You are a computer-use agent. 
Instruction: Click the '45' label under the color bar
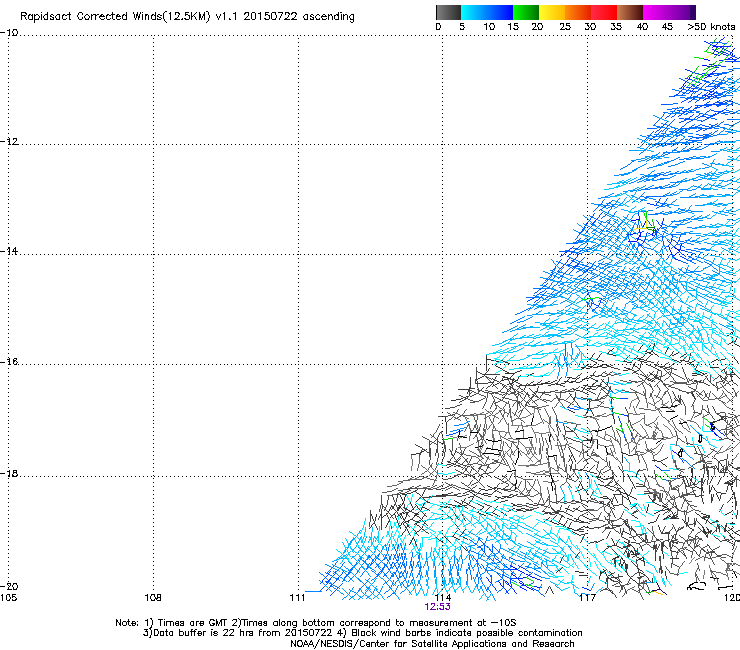tap(667, 27)
